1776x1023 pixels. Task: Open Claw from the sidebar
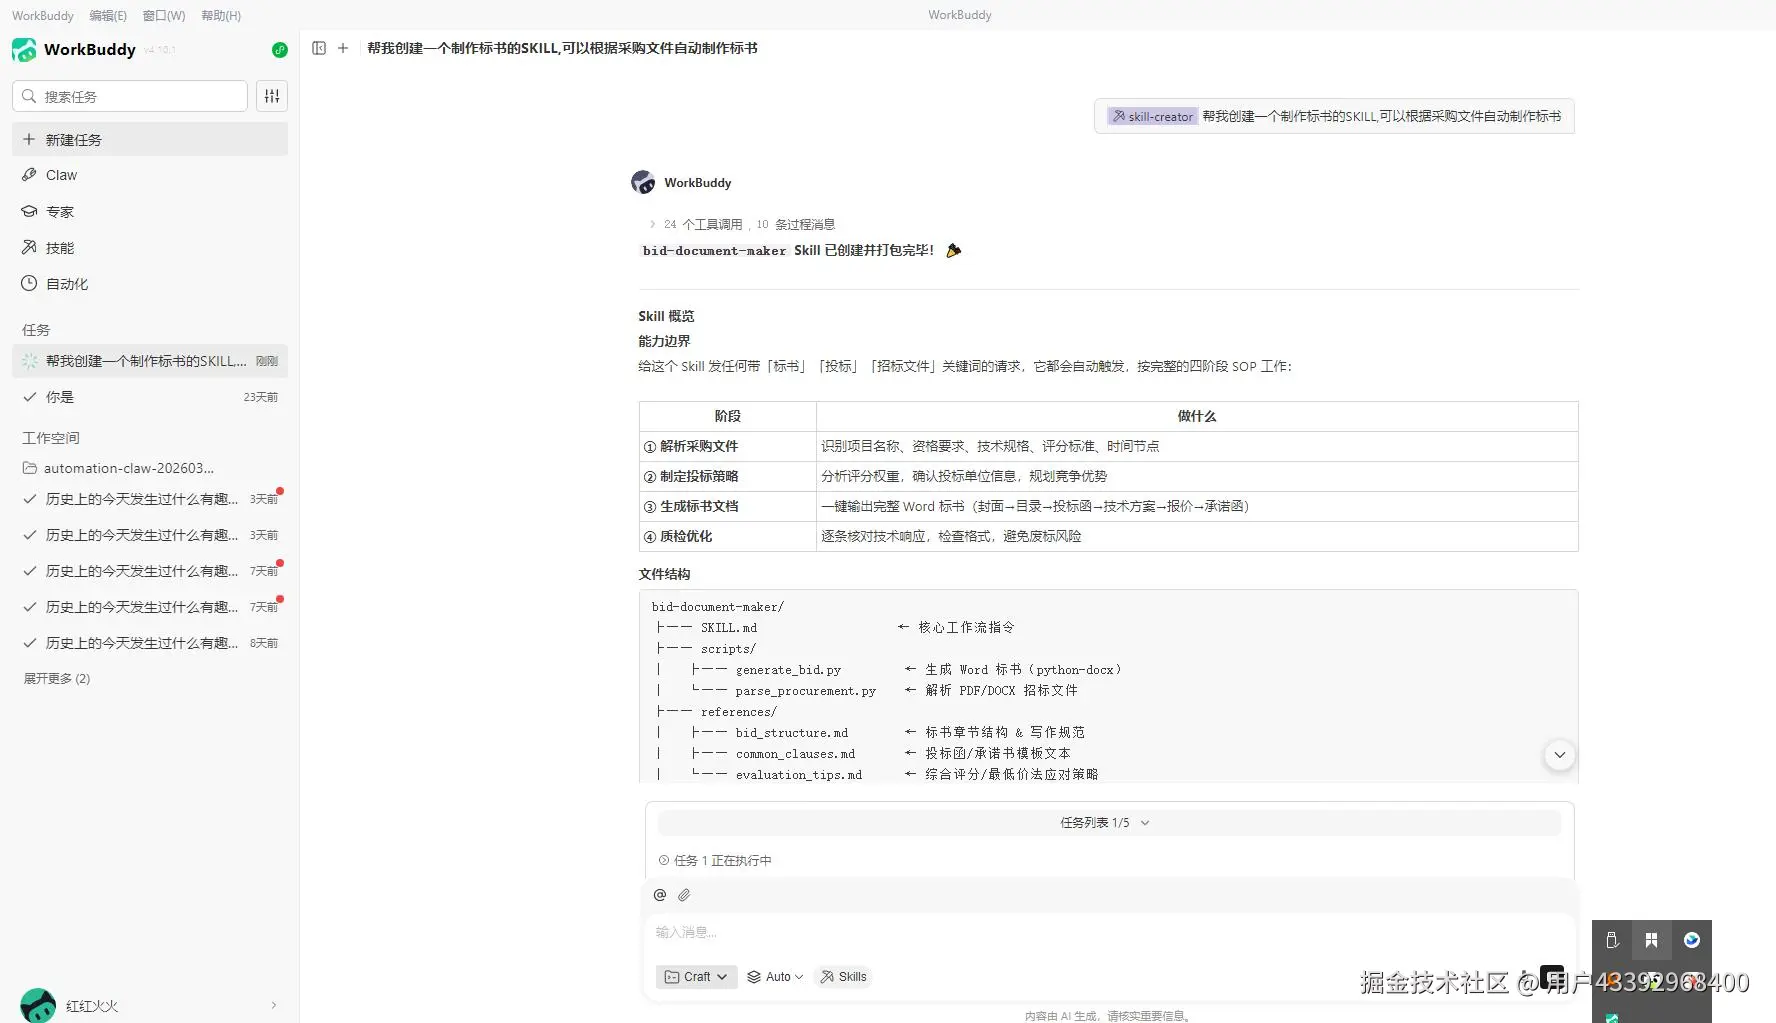(x=150, y=175)
